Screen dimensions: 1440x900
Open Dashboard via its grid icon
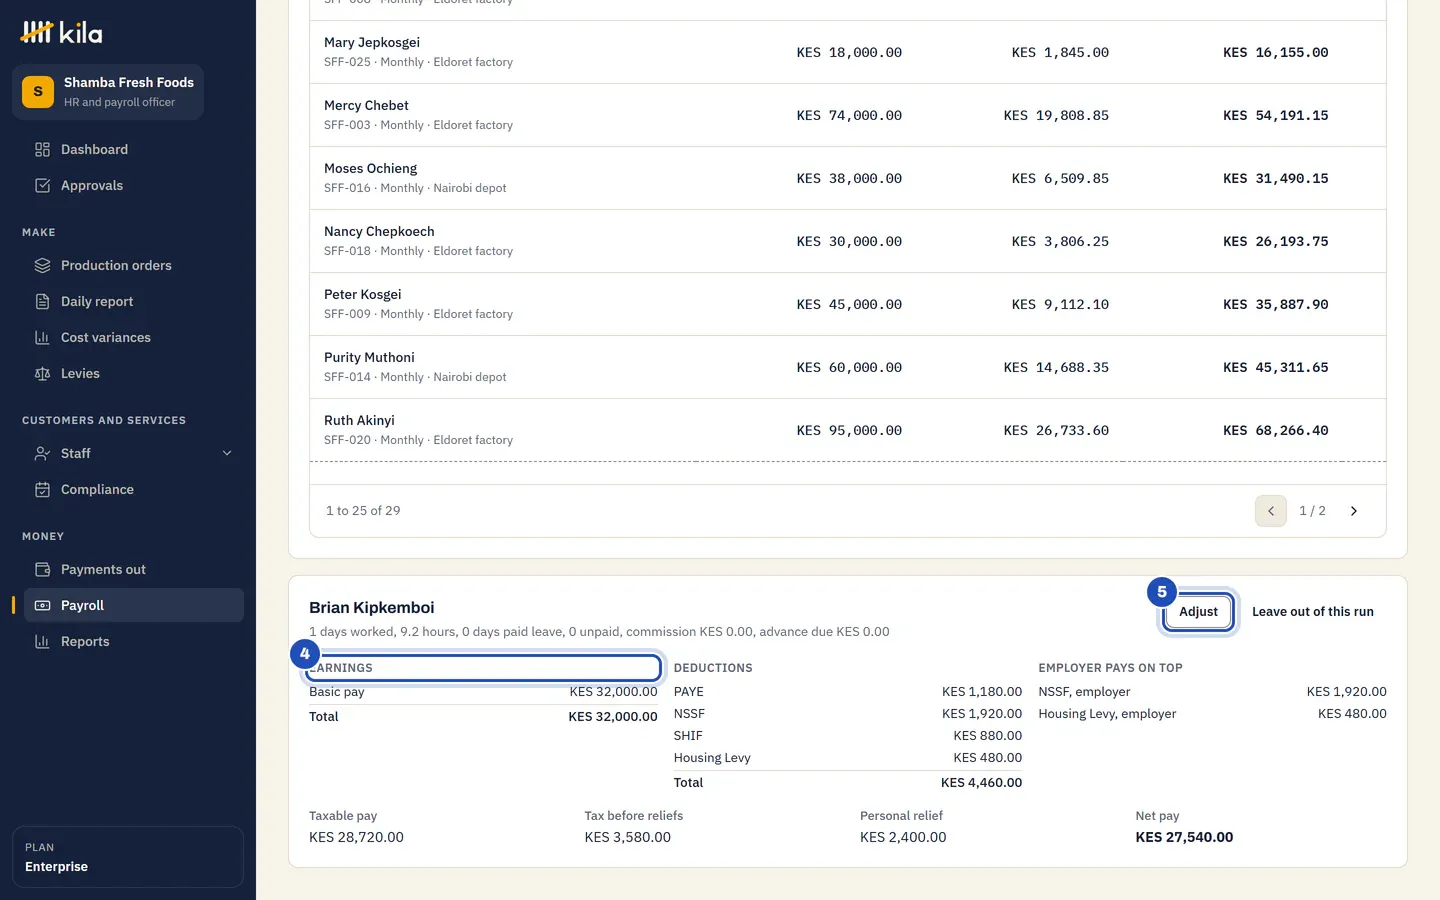[42, 150]
